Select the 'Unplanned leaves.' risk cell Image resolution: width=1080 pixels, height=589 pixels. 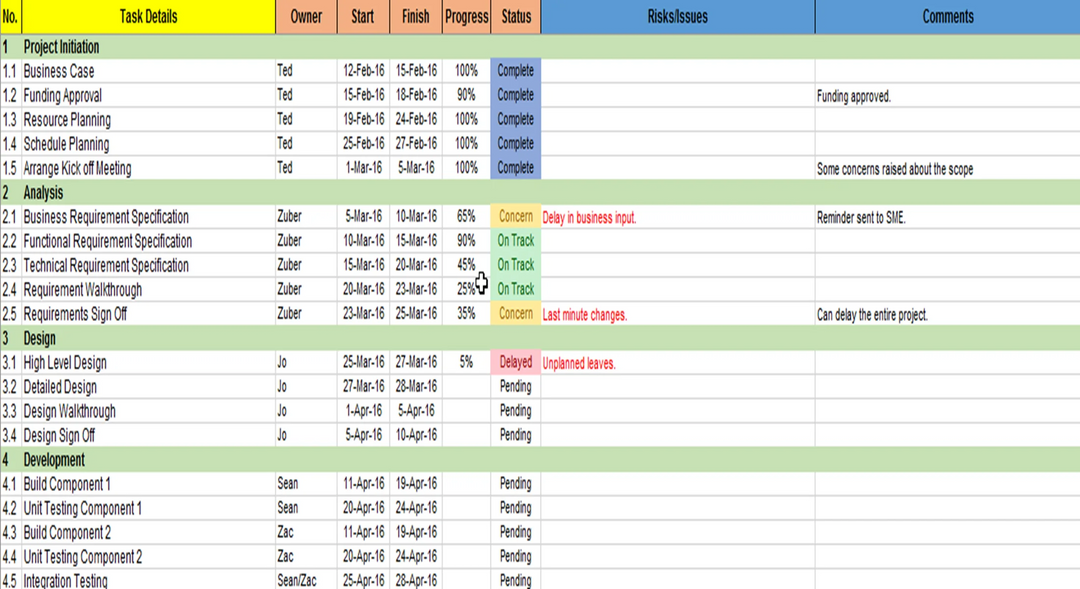coord(579,364)
